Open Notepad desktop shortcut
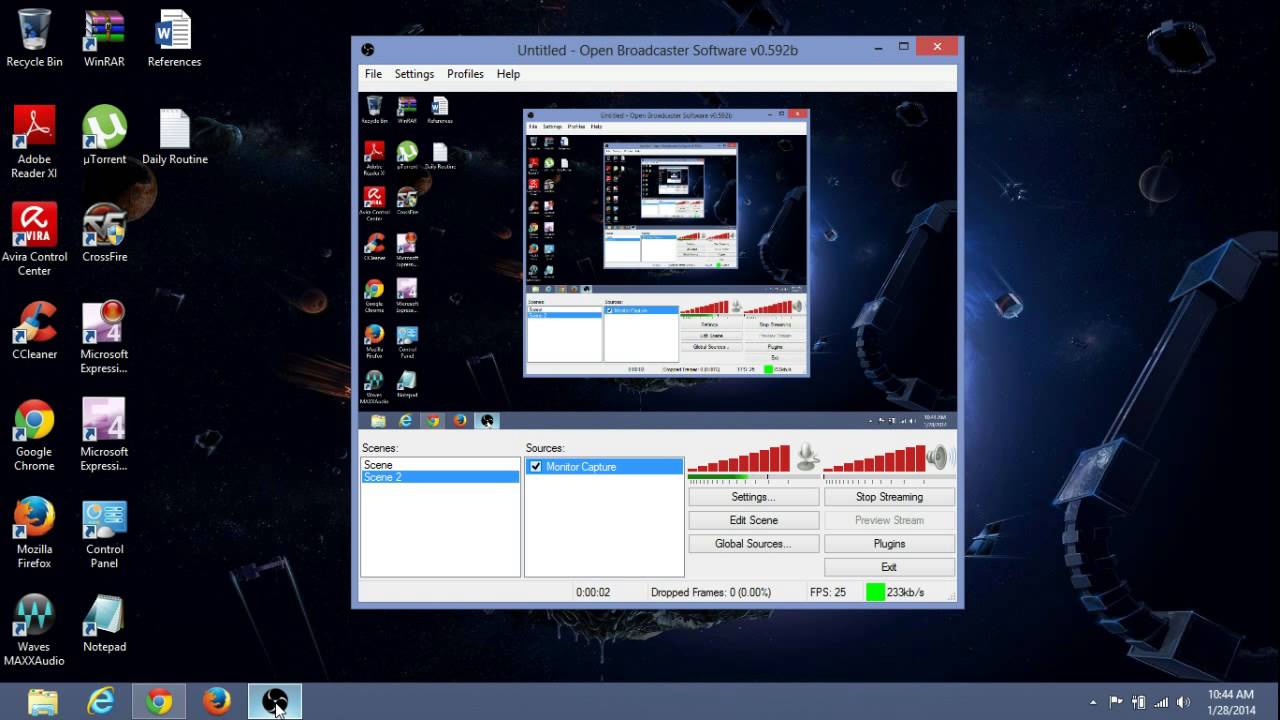Image resolution: width=1280 pixels, height=720 pixels. [104, 623]
